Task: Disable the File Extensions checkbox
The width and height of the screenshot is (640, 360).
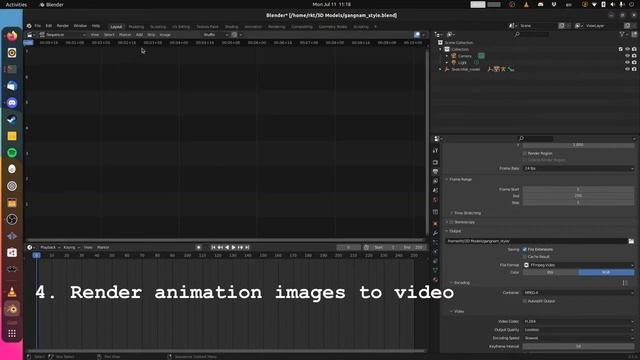Action: click(x=525, y=249)
